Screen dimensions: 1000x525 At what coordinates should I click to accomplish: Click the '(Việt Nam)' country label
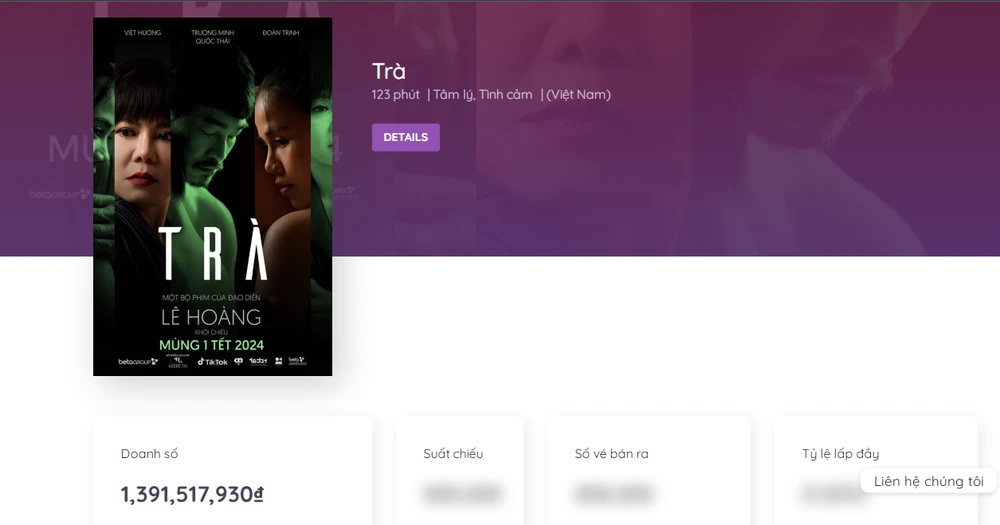[x=578, y=95]
